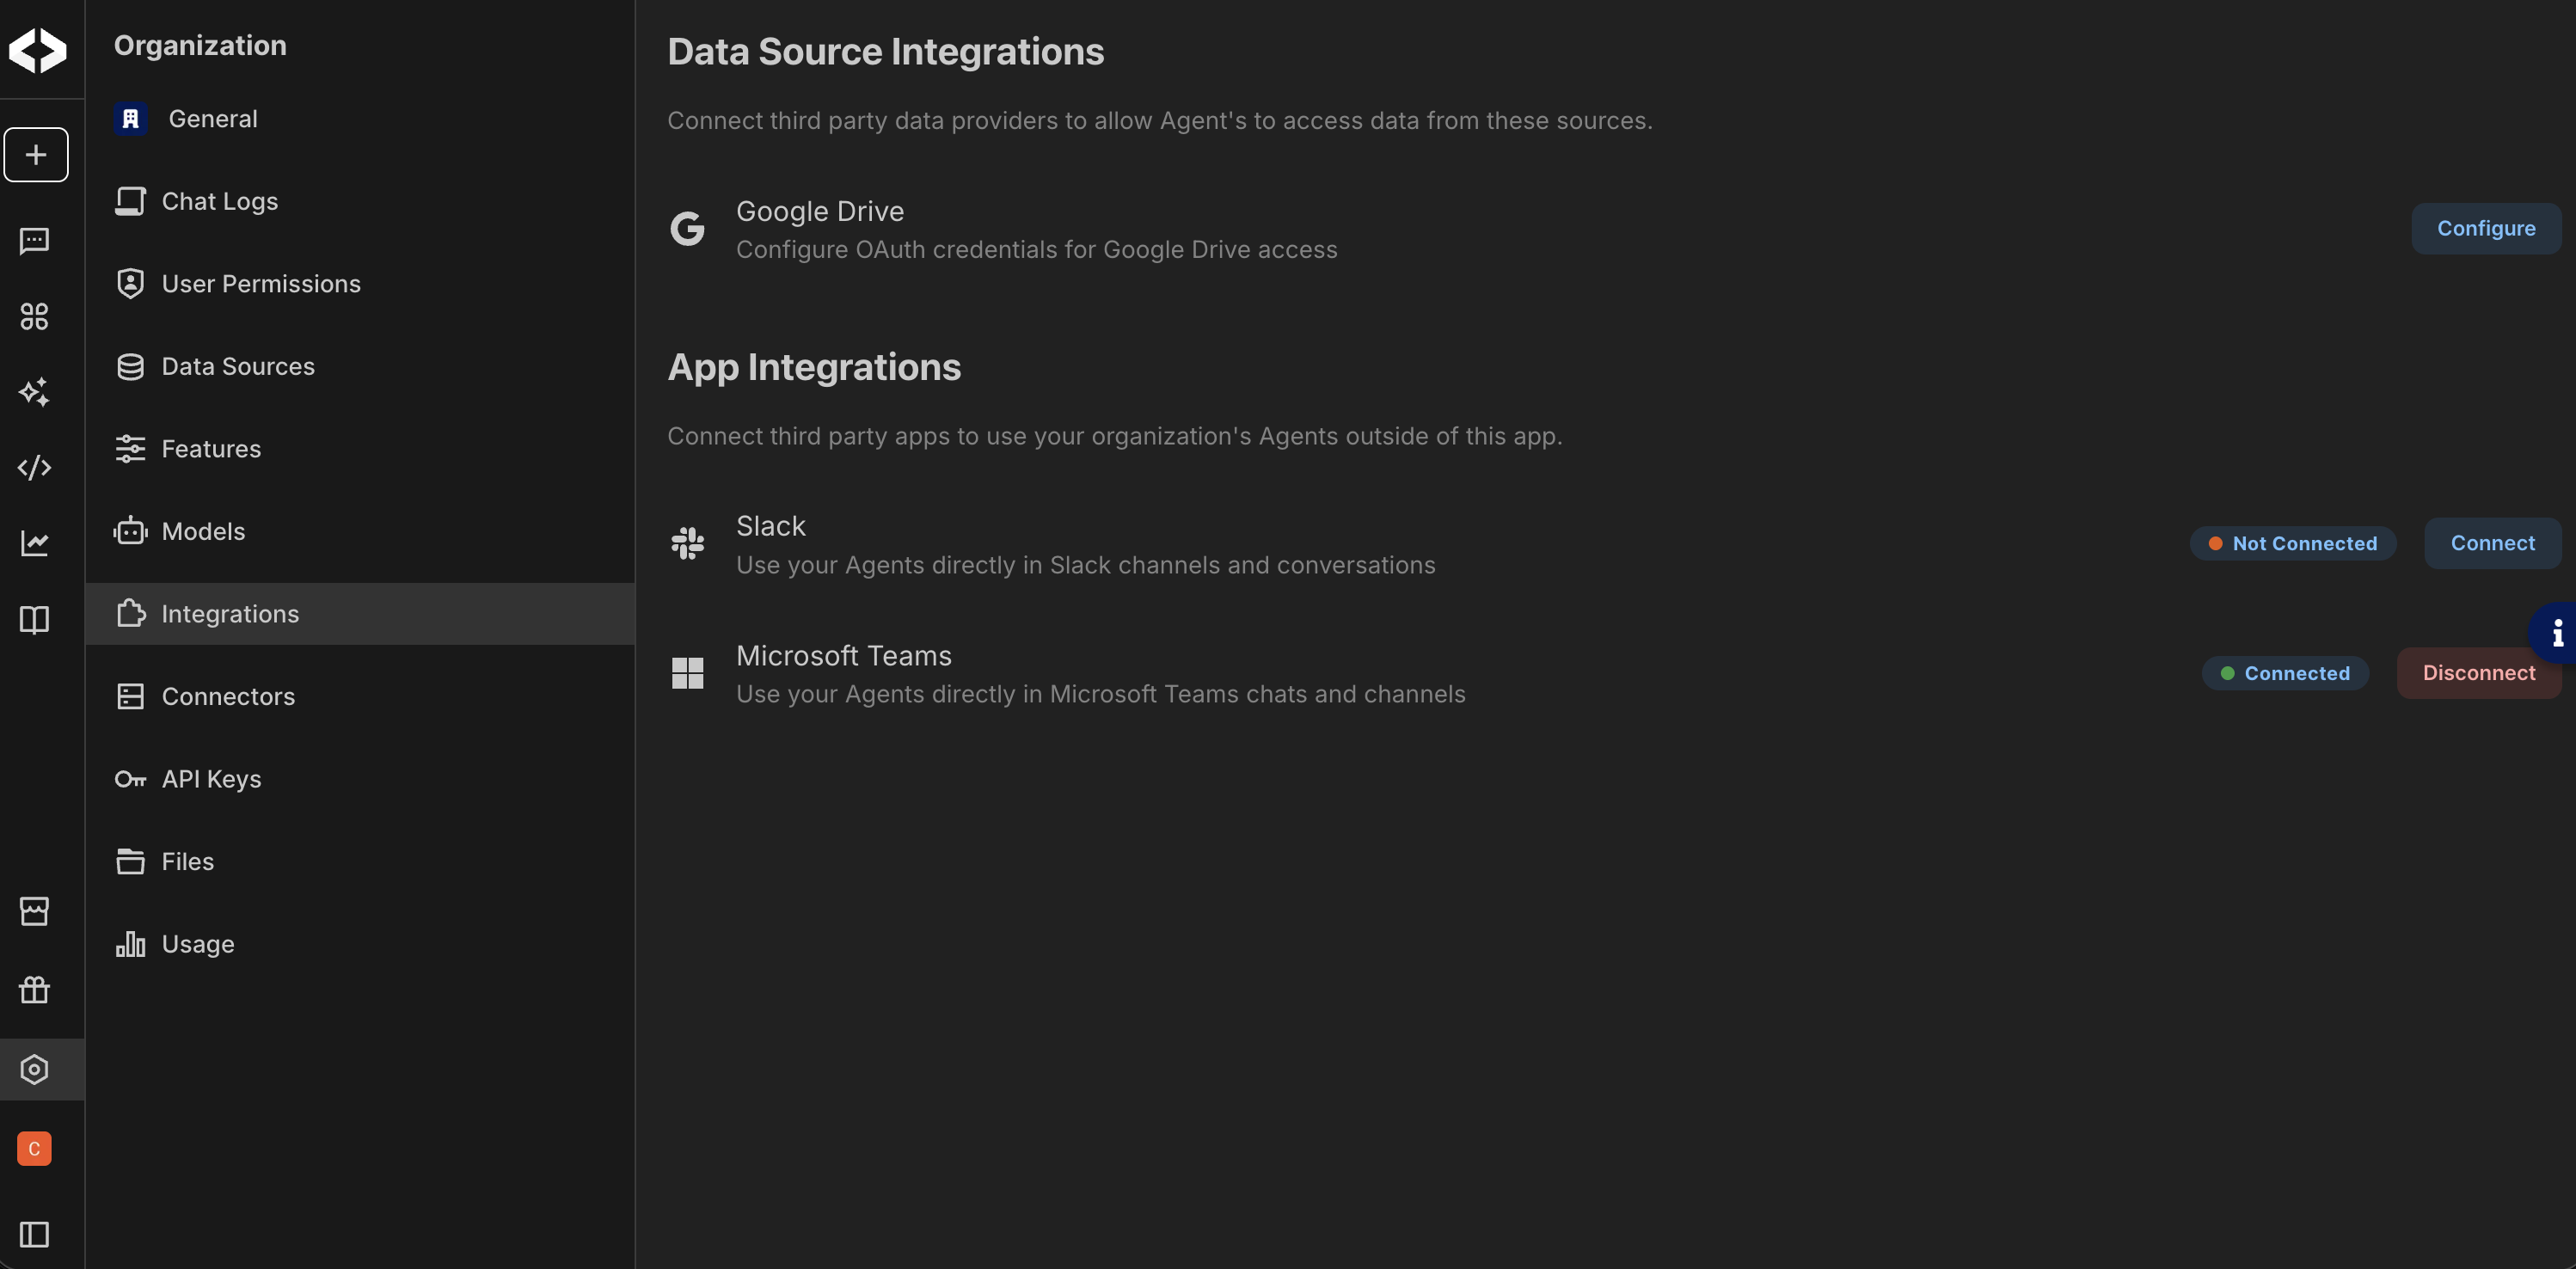This screenshot has width=2576, height=1269.
Task: Click 'Configure OAuth credentials for Google Drive access'
Action: (1037, 250)
